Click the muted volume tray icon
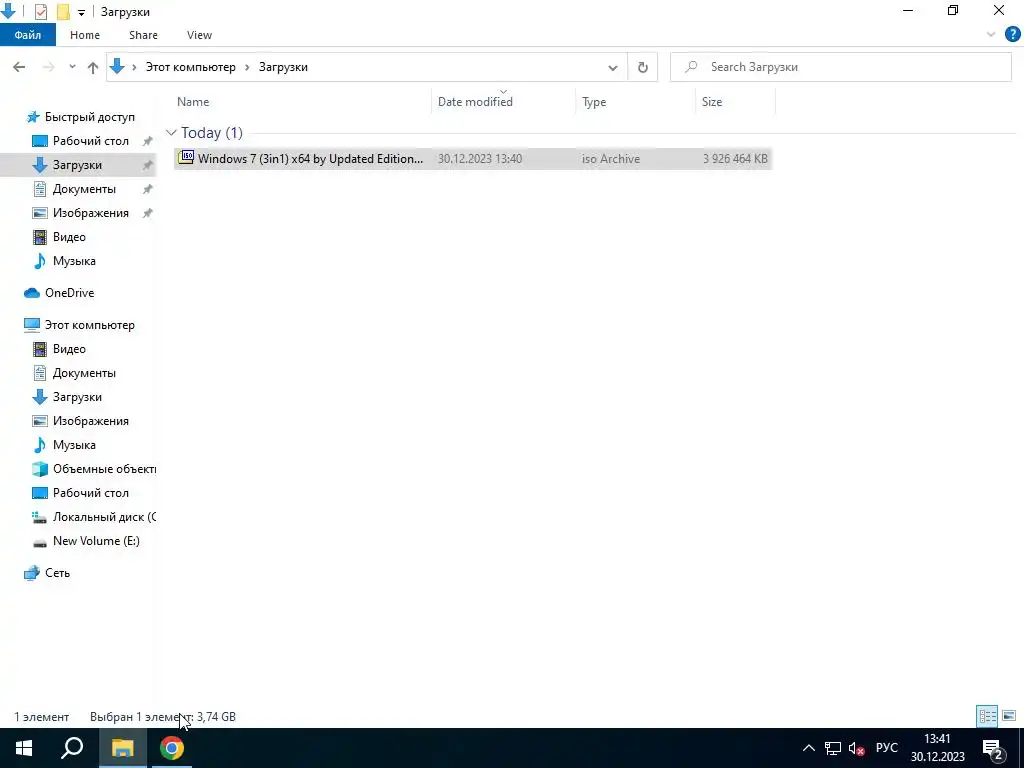This screenshot has height=768, width=1024. 856,748
